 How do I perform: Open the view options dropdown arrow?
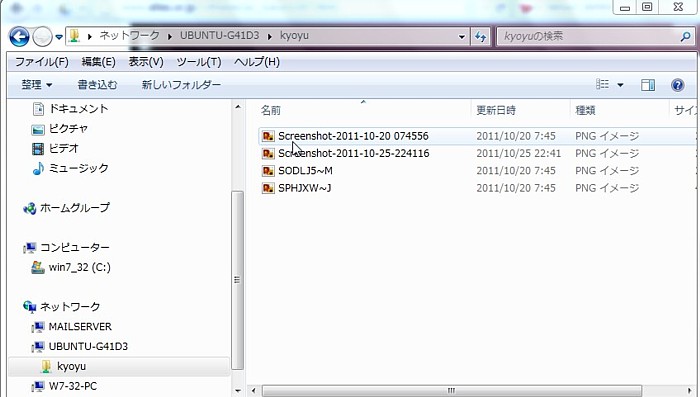[621, 85]
